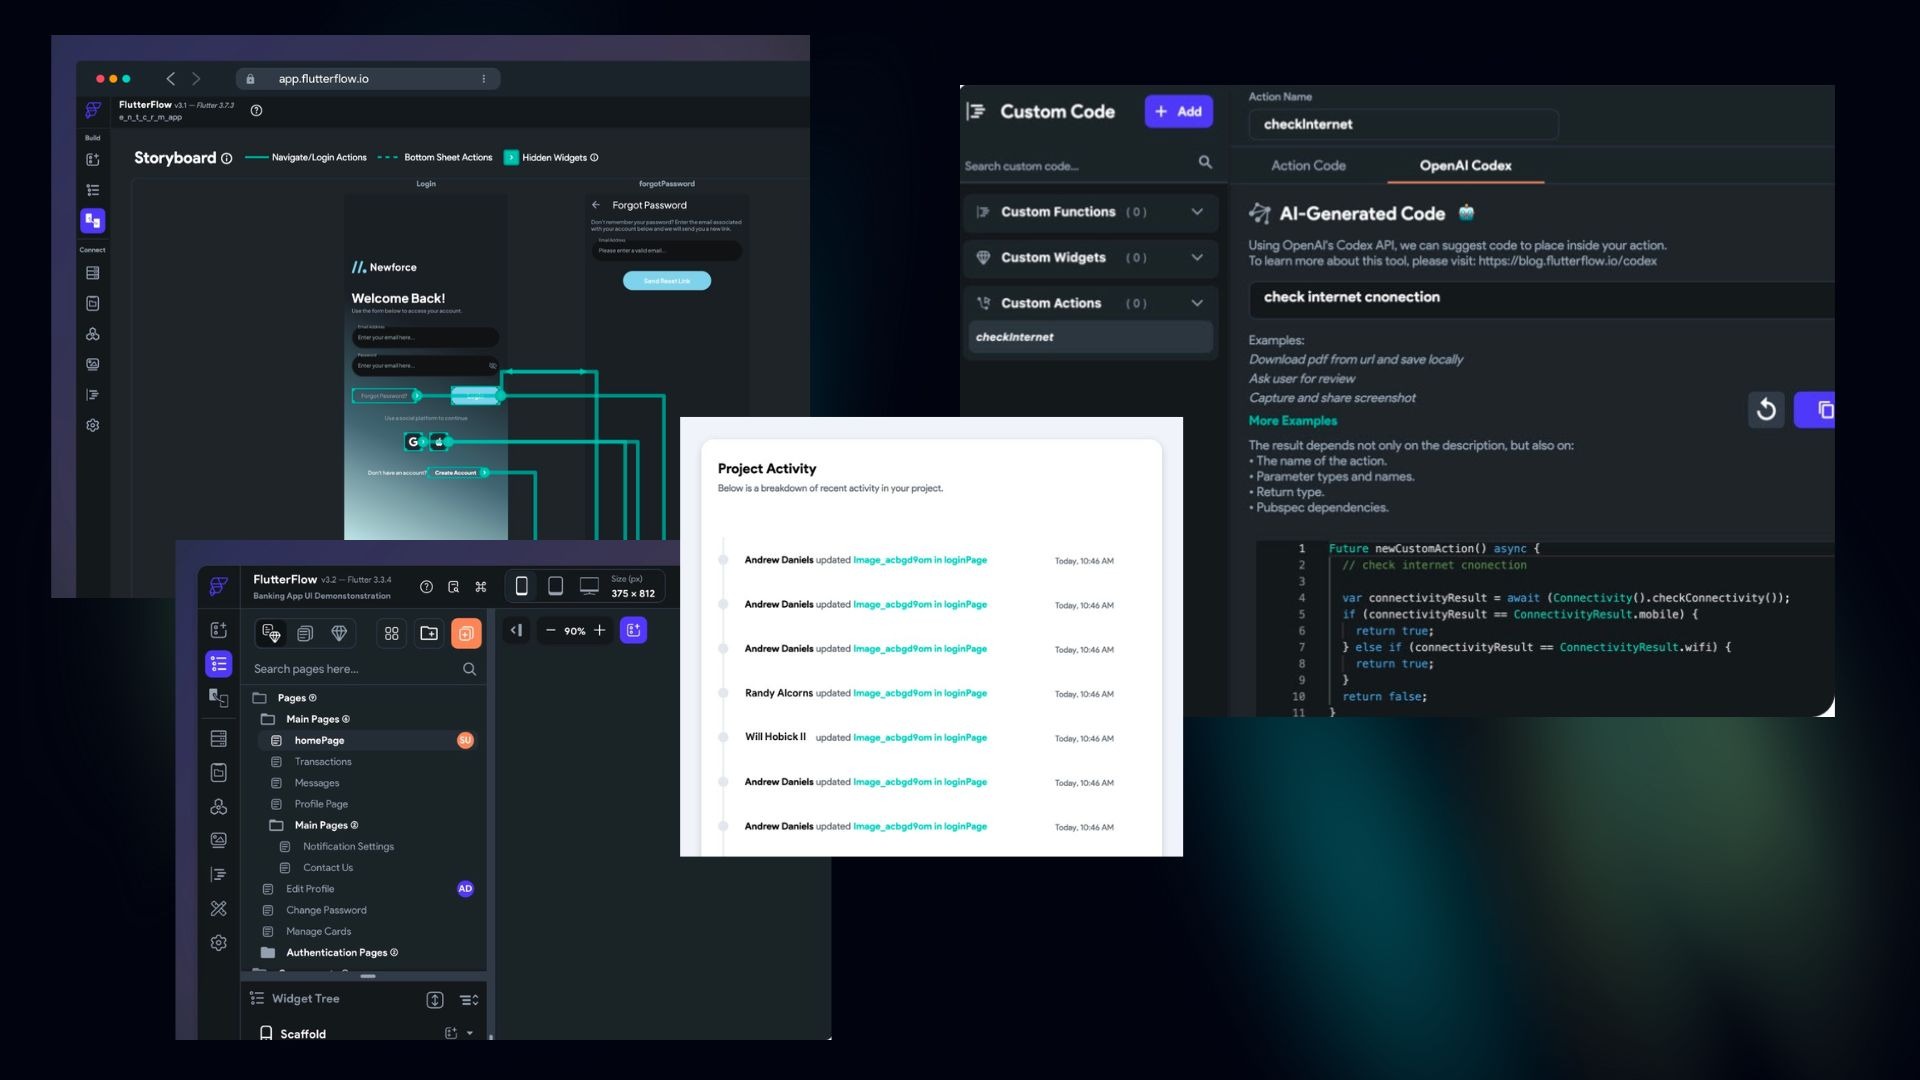Open the keyboard shortcuts command icon
Image resolution: width=1920 pixels, height=1080 pixels.
(x=481, y=587)
